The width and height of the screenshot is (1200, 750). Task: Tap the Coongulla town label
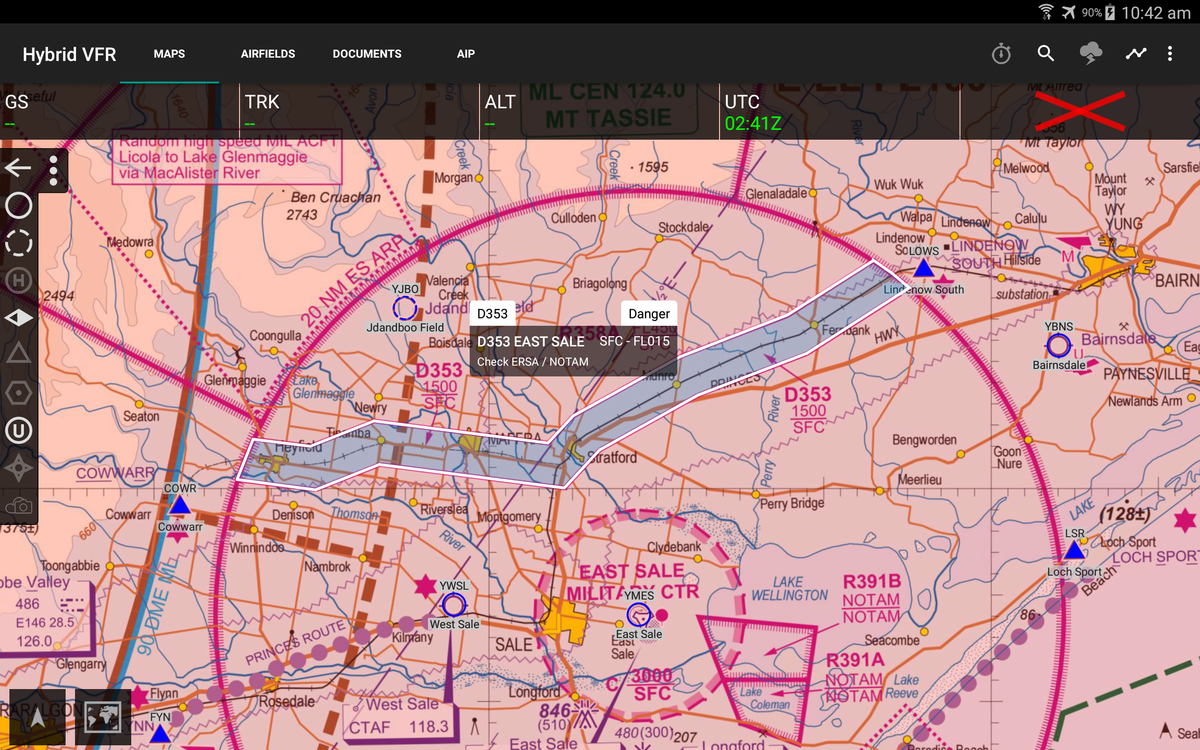coord(276,336)
